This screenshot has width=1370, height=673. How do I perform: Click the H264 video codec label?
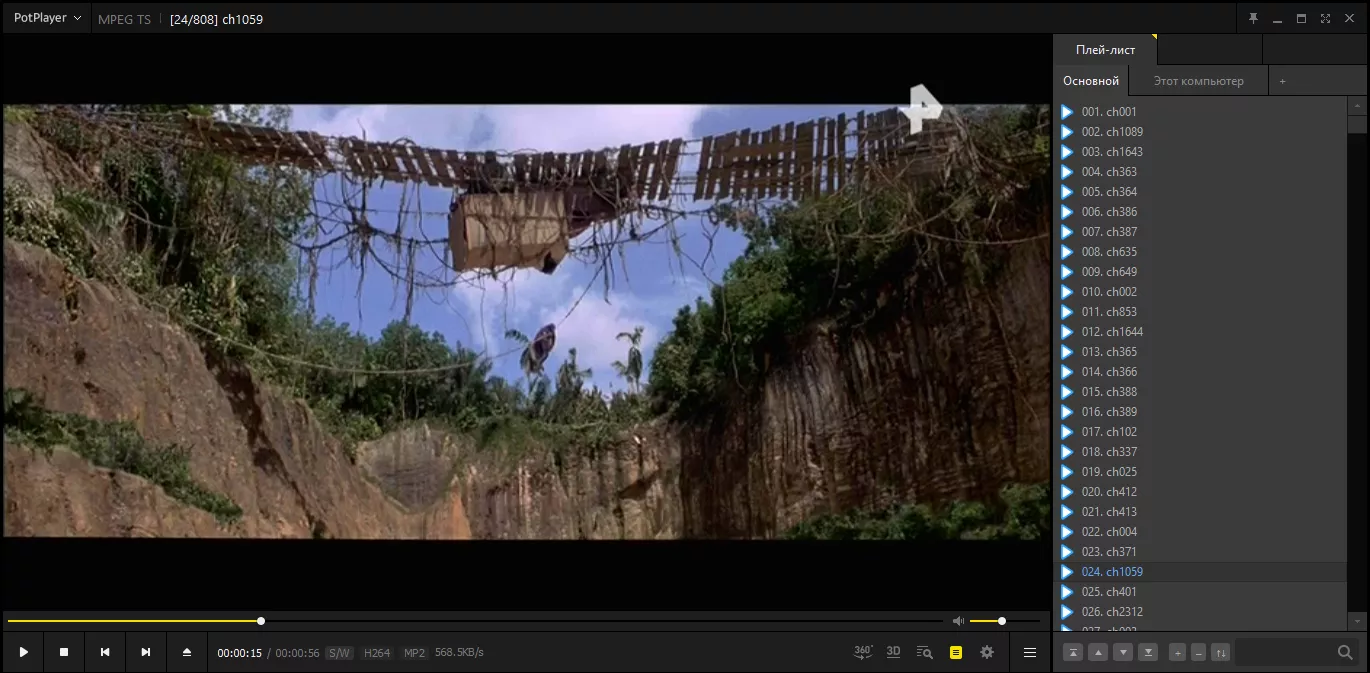pyautogui.click(x=377, y=653)
